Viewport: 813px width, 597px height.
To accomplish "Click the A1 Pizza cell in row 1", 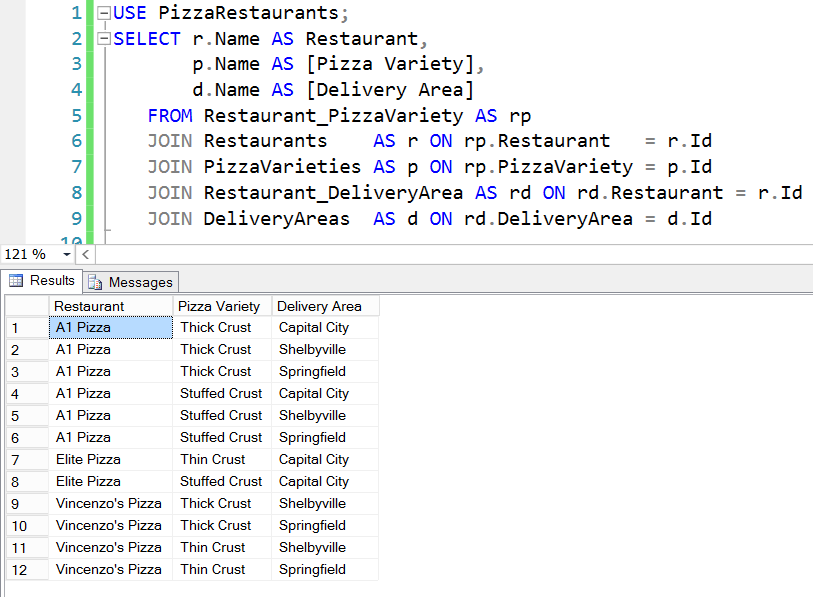I will click(x=110, y=328).
